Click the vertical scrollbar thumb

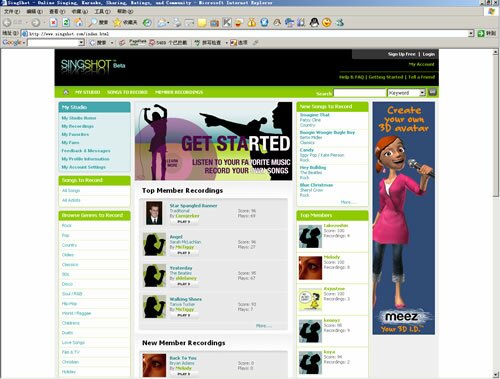[496, 126]
